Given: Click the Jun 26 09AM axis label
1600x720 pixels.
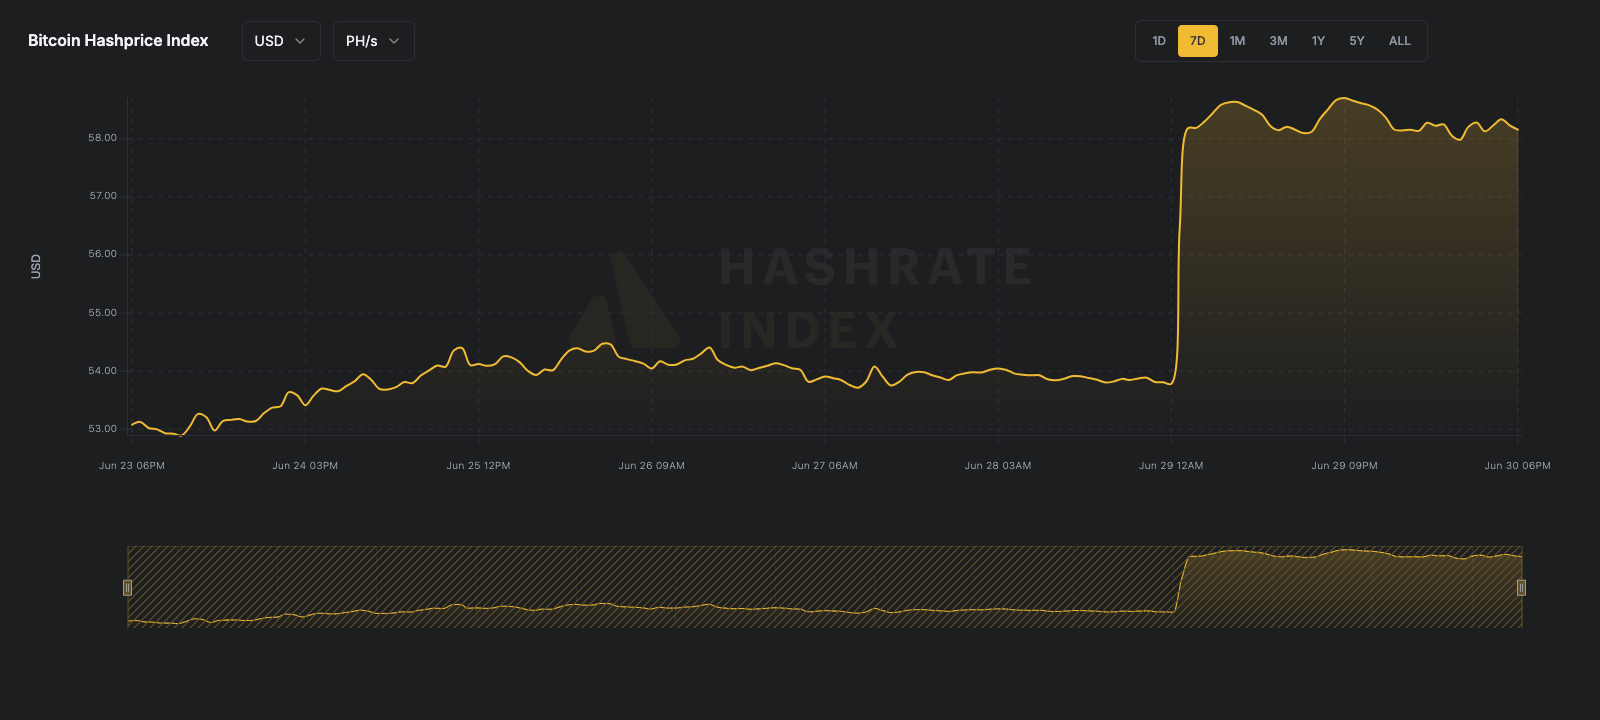Looking at the screenshot, I should [652, 466].
